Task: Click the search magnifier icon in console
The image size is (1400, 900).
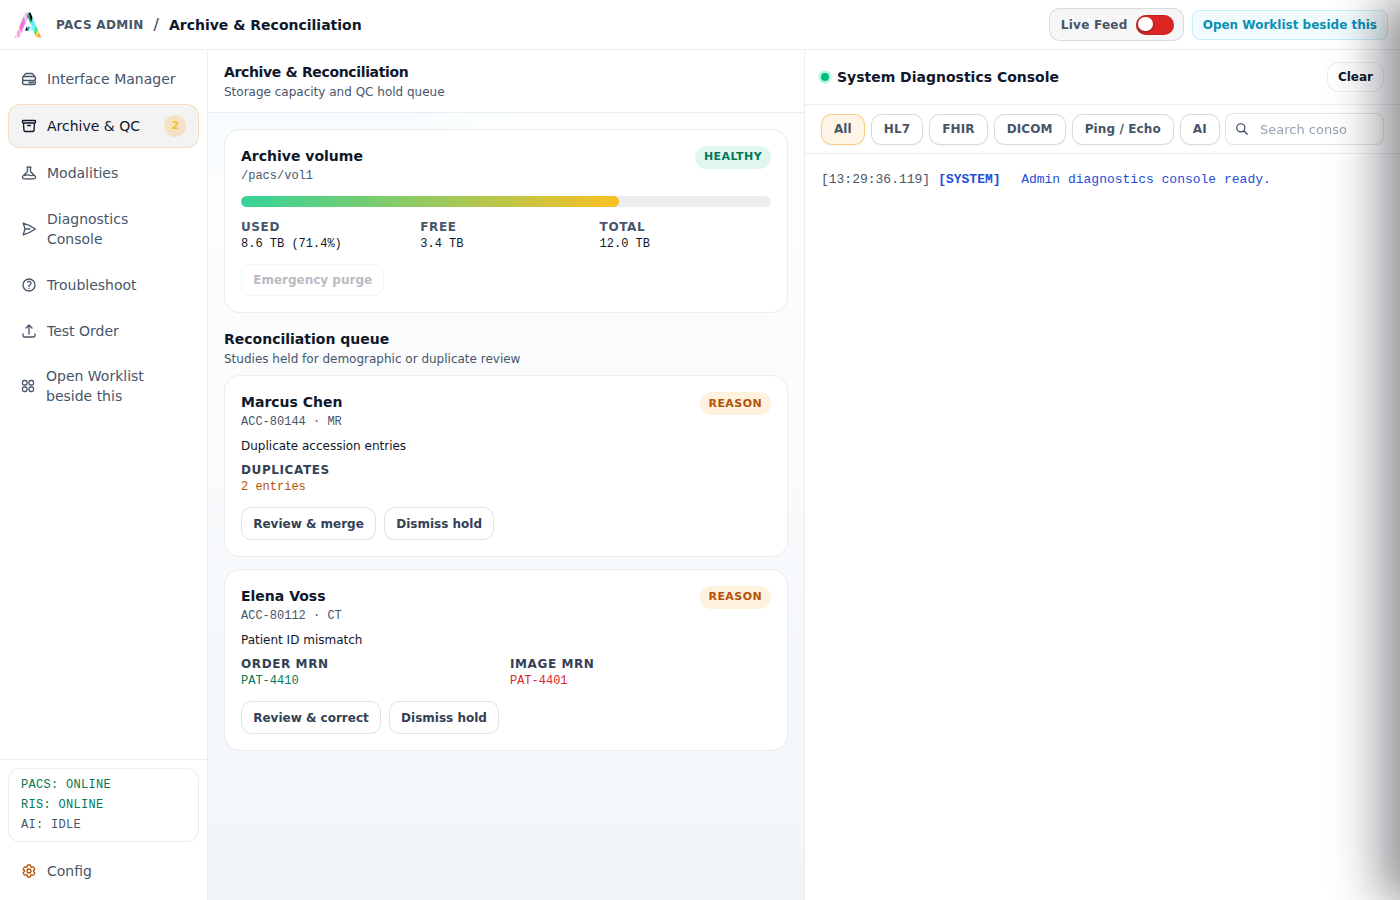Action: click(1242, 129)
